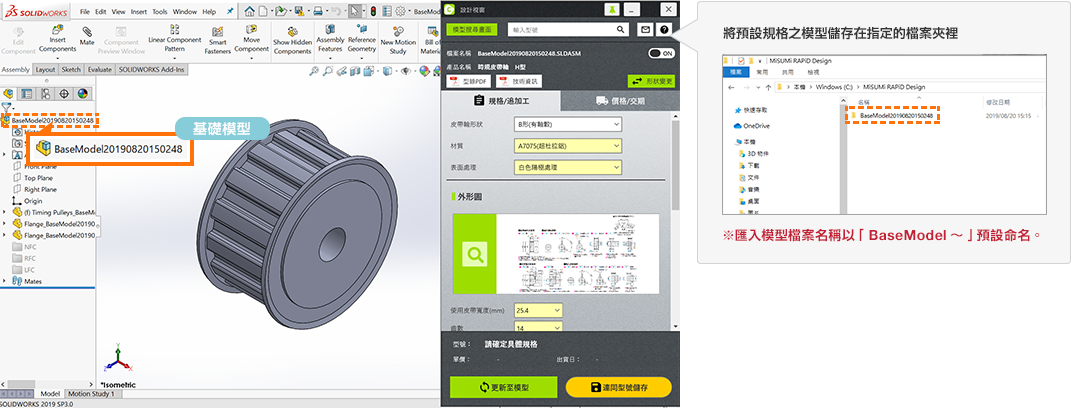Select Top Plane in the feature tree

coord(39,178)
